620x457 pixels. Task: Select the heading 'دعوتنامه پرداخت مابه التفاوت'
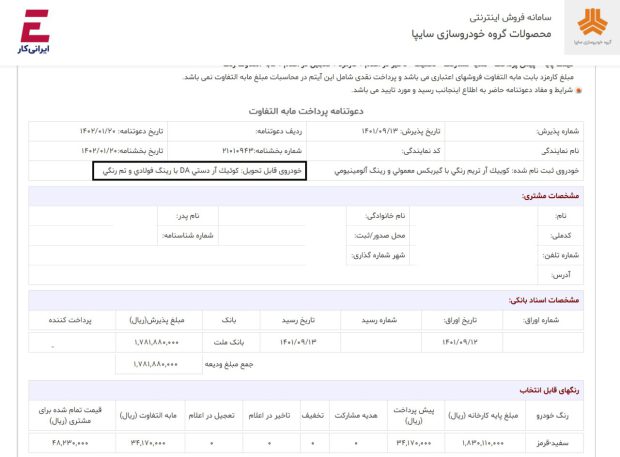point(306,111)
